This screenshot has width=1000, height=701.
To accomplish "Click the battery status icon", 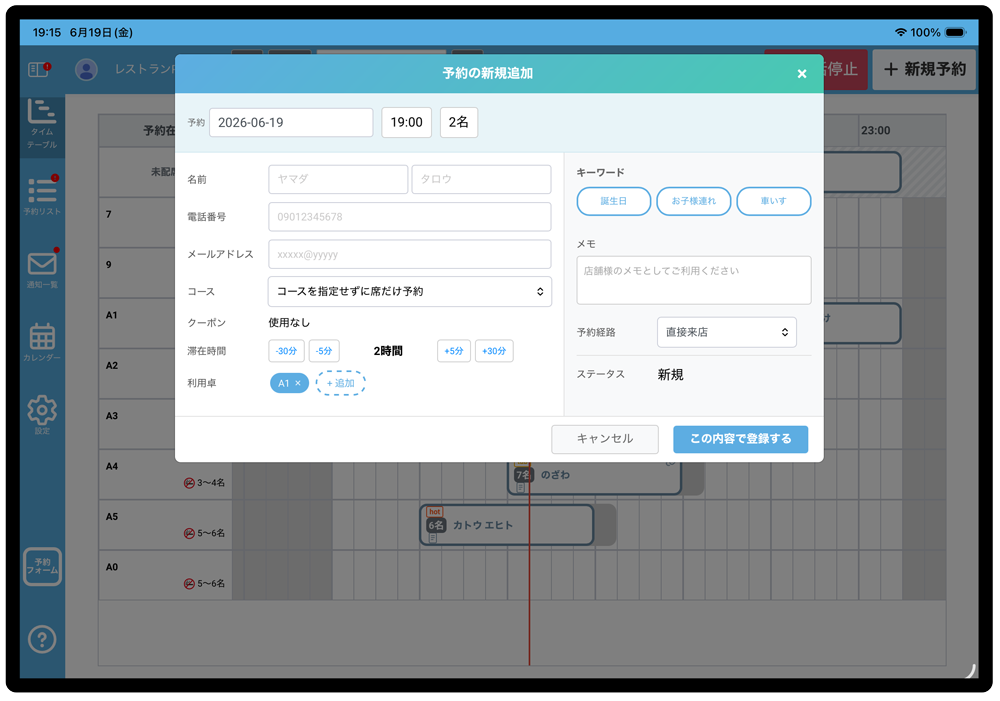I will coord(956,33).
